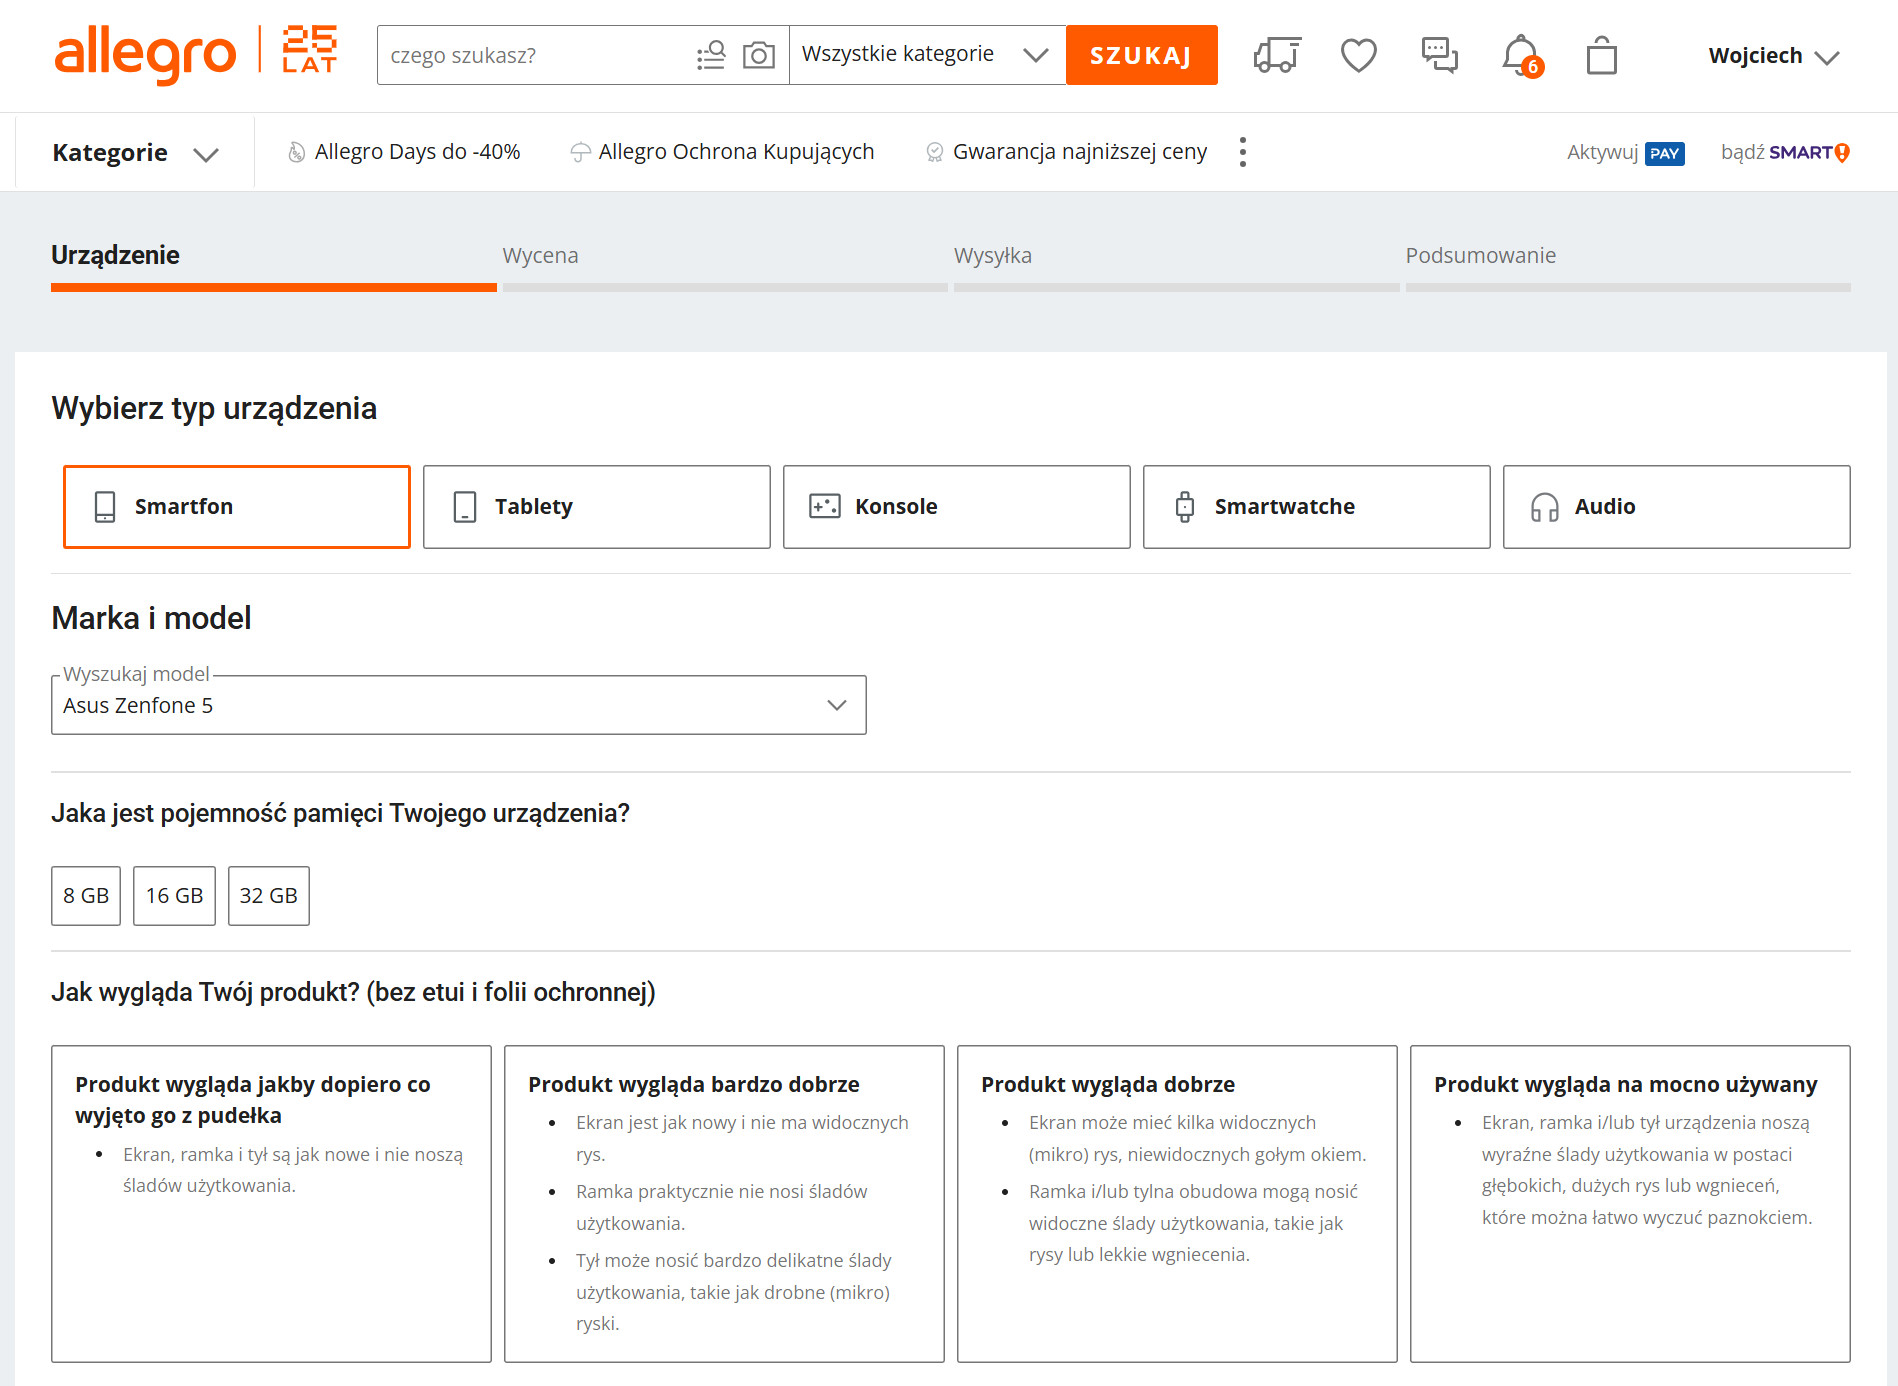Open the Wszystkie kategorie dropdown
The height and width of the screenshot is (1386, 1898).
926,55
